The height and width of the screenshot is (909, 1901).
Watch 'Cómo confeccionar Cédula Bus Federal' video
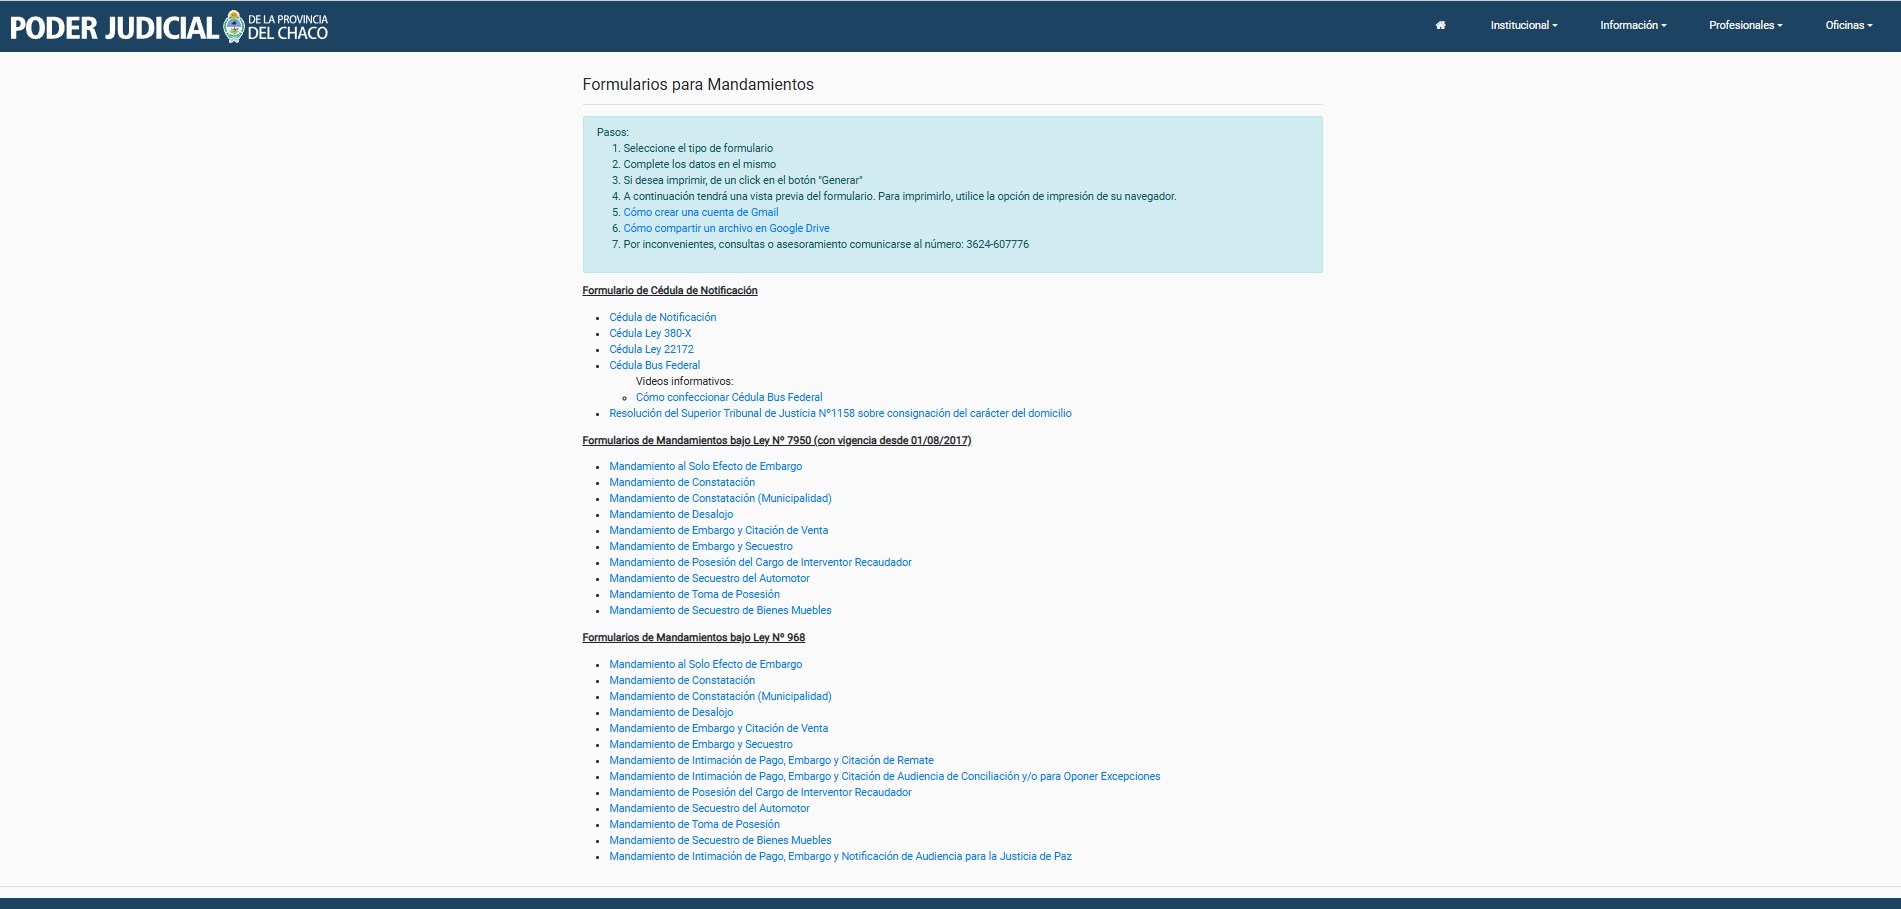(728, 397)
